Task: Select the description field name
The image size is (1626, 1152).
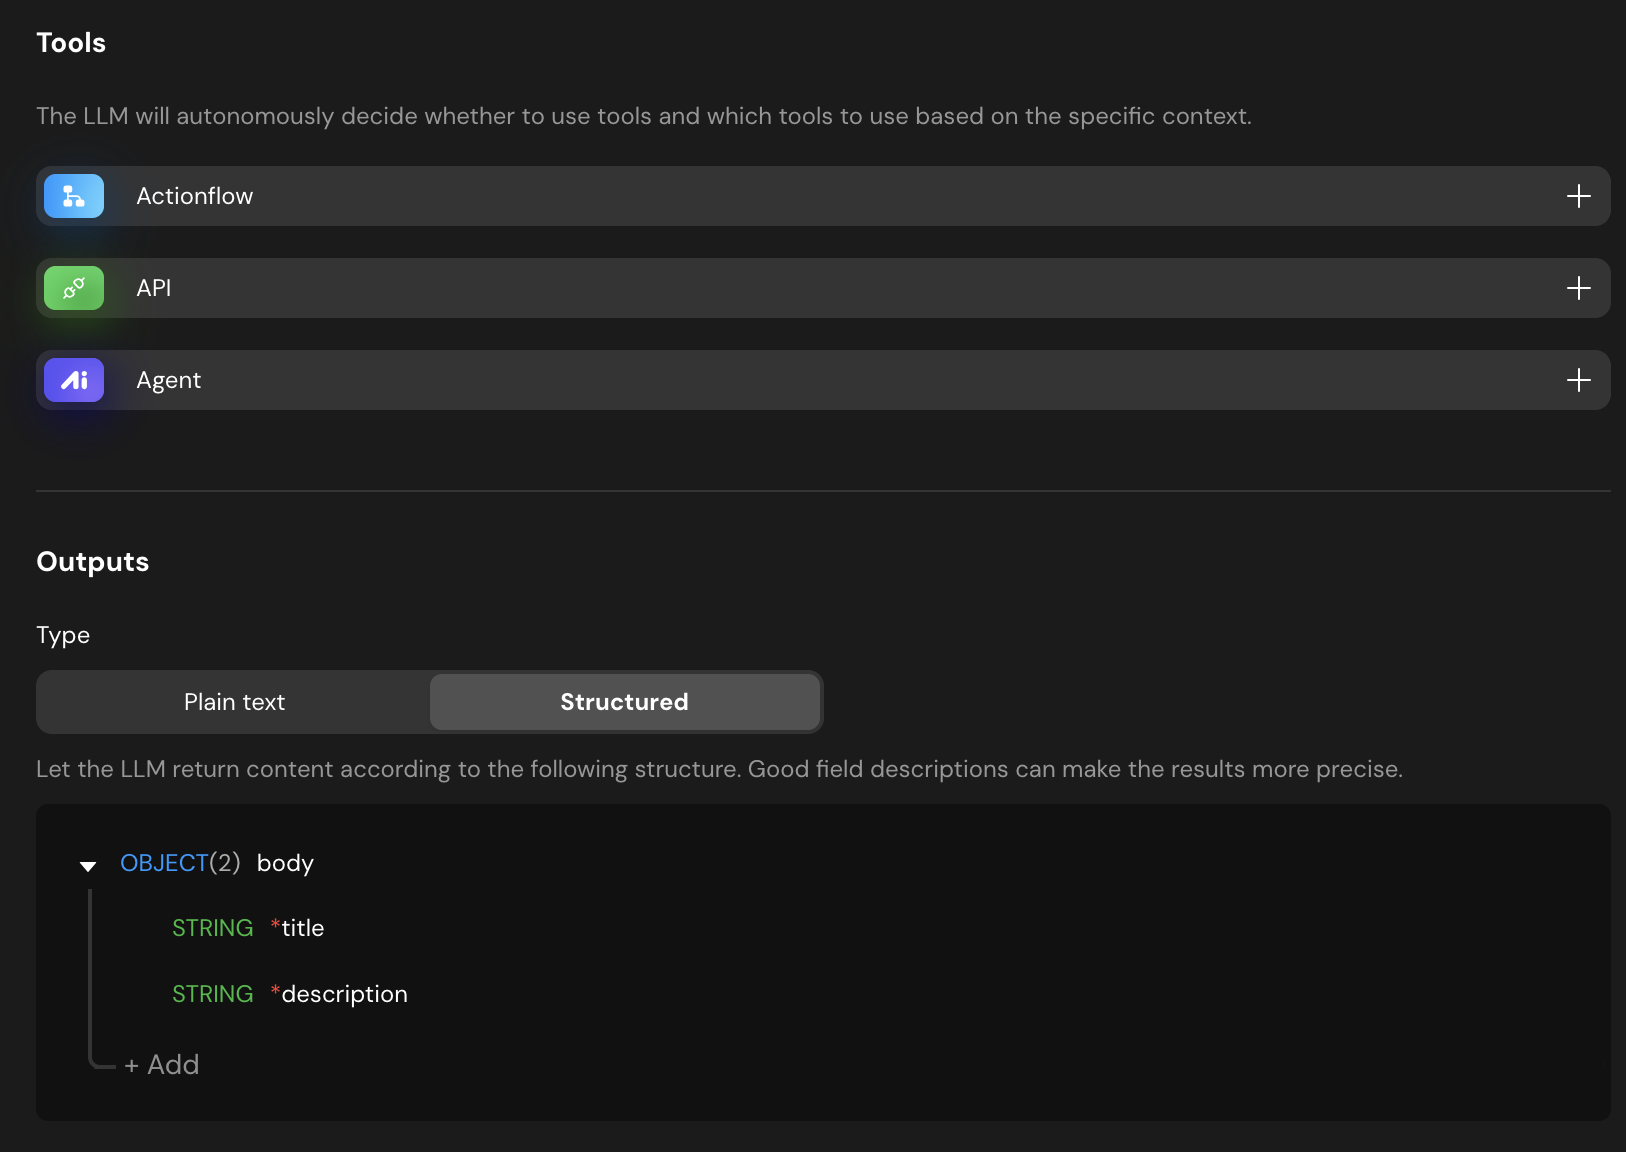Action: pyautogui.click(x=345, y=994)
